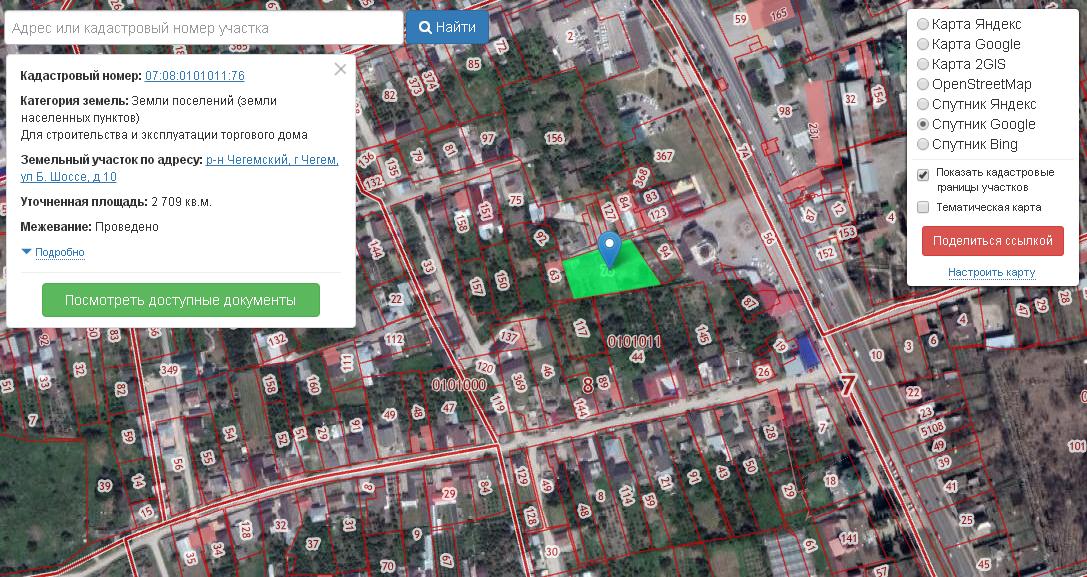This screenshot has width=1087, height=577.
Task: Close the parcel info panel
Action: (340, 70)
